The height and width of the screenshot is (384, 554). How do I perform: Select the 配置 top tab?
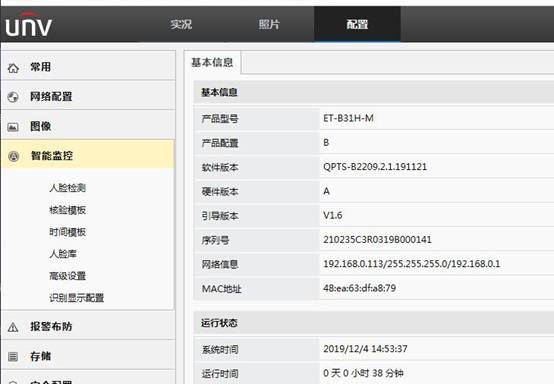357,24
